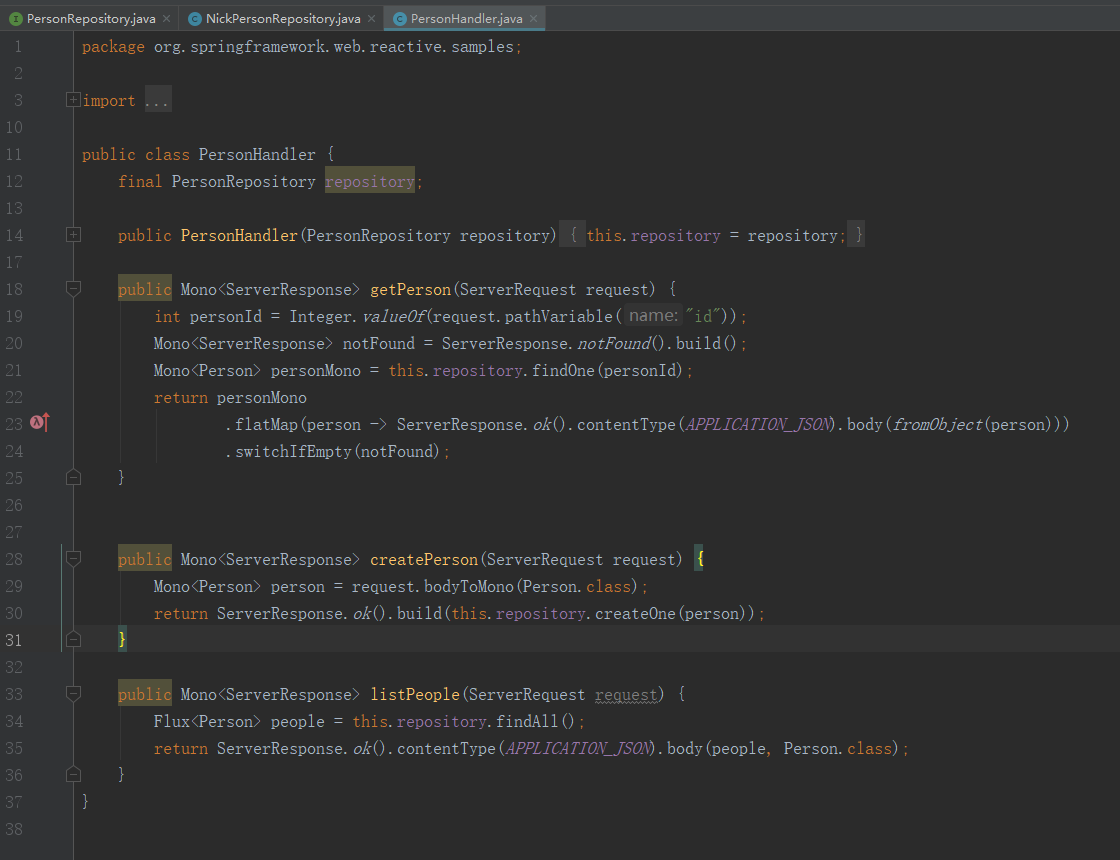Expand the folded import statements
This screenshot has height=860, width=1120.
pos(73,99)
